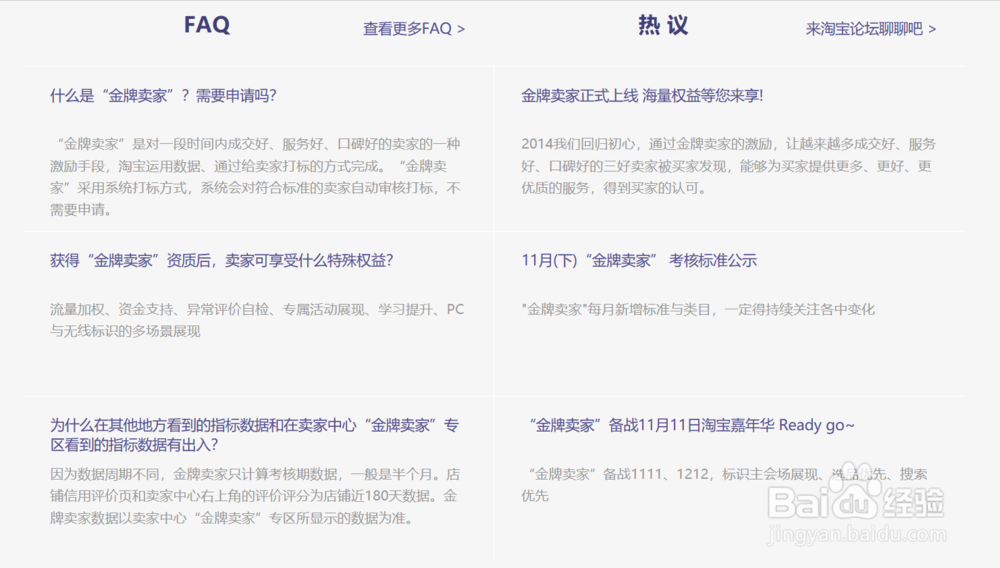The height and width of the screenshot is (568, 1000).
Task: Open the 来淘宝论坛聊聊吧 link
Action: (x=871, y=29)
